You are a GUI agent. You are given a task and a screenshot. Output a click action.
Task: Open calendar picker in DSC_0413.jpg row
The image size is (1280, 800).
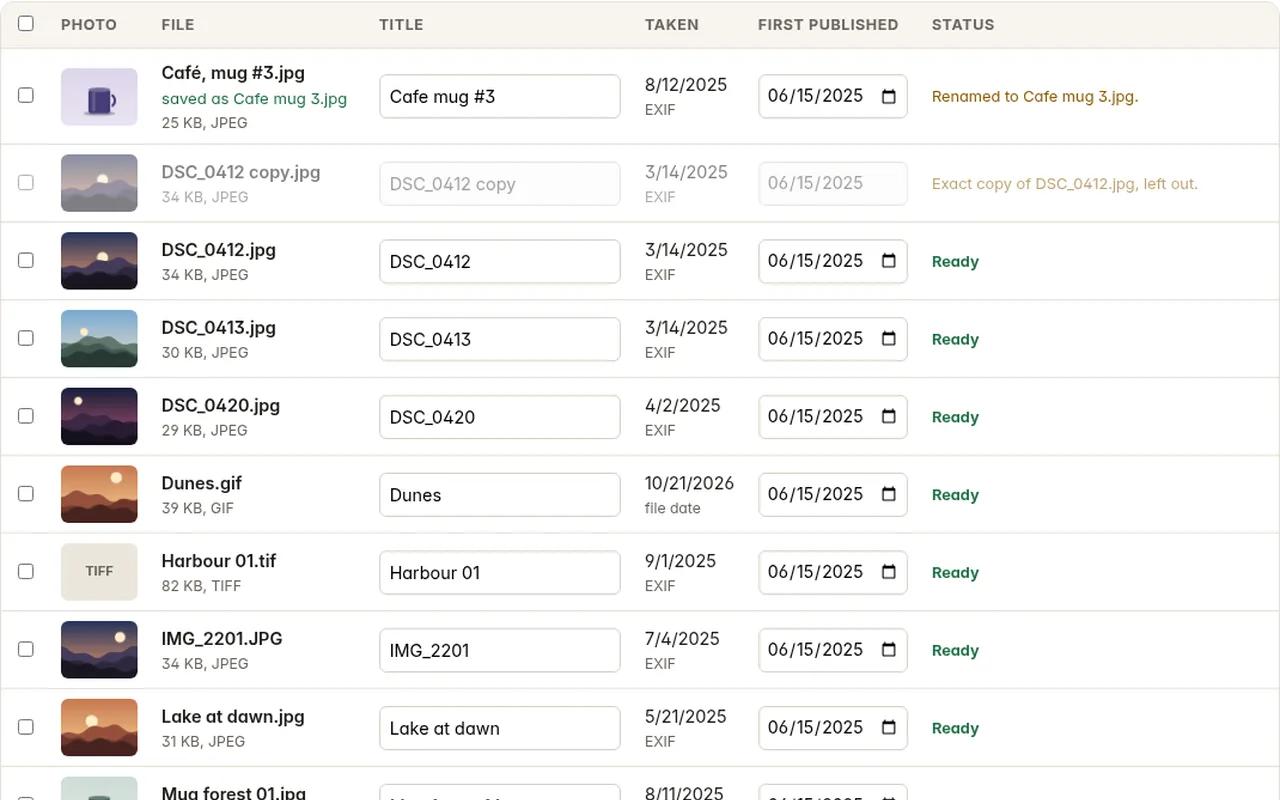coord(888,339)
